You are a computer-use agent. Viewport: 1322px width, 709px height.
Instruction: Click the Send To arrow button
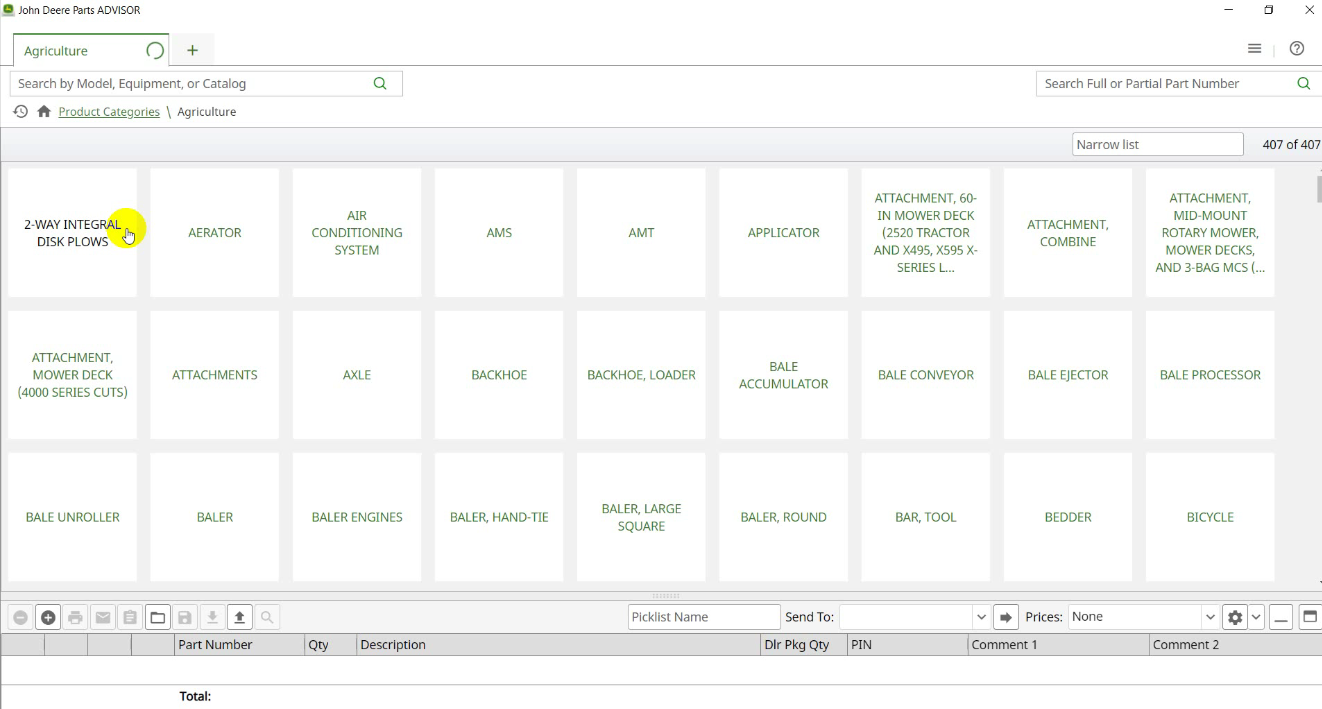coord(1006,617)
